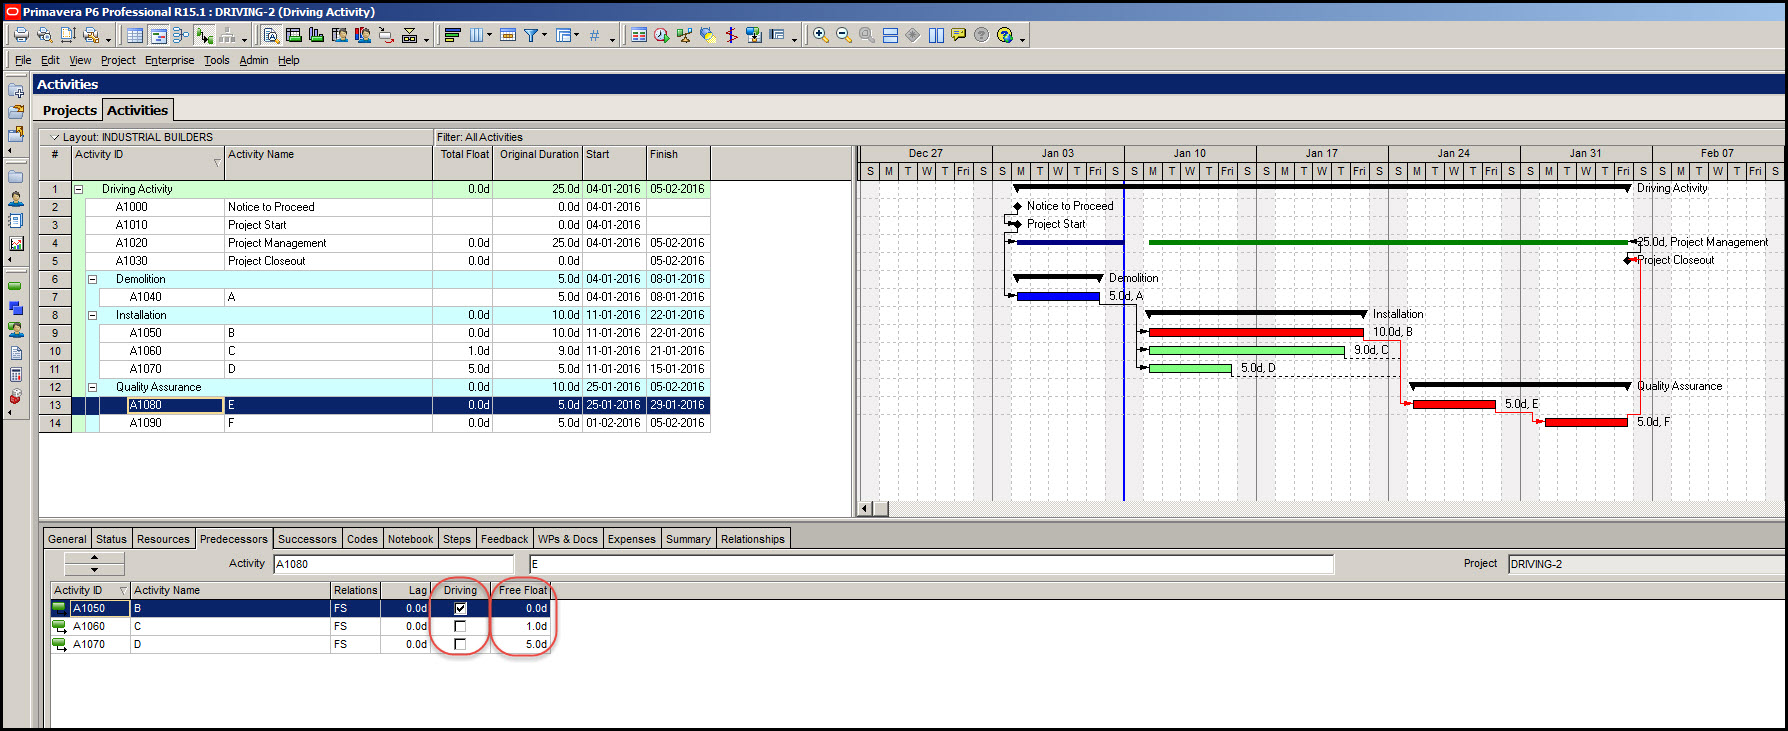
Task: Click the red dice Risks sidebar icon
Action: [x=16, y=397]
